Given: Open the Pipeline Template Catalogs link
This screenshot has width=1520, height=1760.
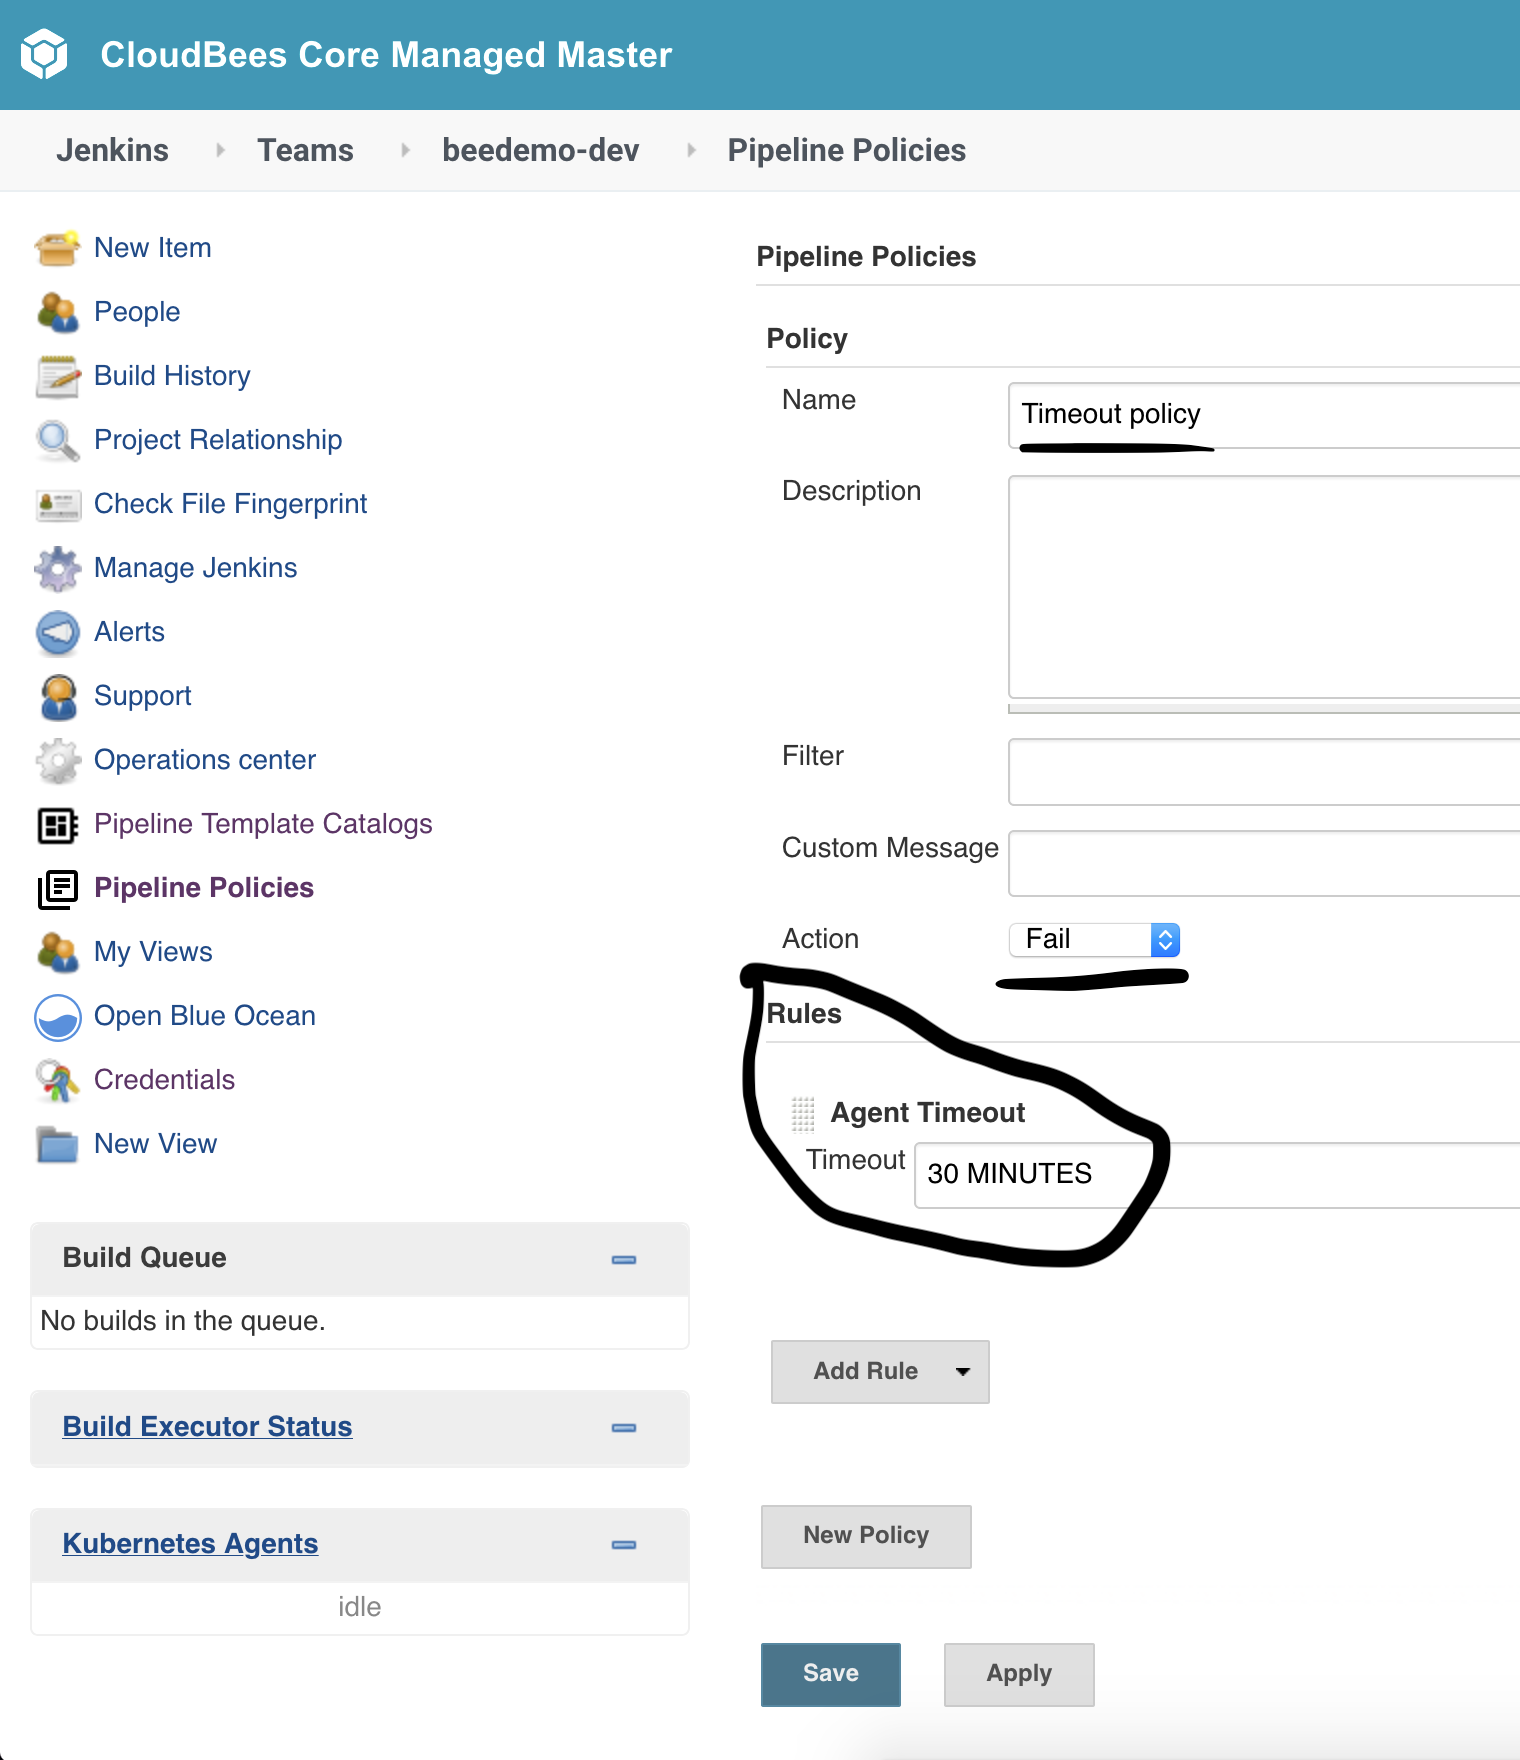Looking at the screenshot, I should point(263,824).
